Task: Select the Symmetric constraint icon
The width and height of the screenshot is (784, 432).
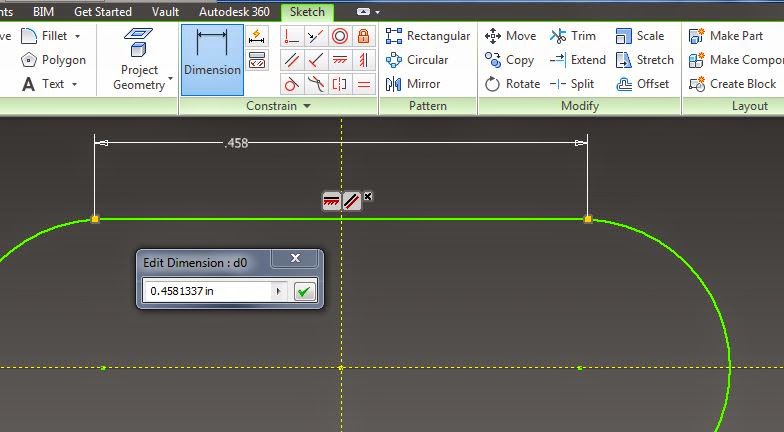Action: pyautogui.click(x=340, y=84)
